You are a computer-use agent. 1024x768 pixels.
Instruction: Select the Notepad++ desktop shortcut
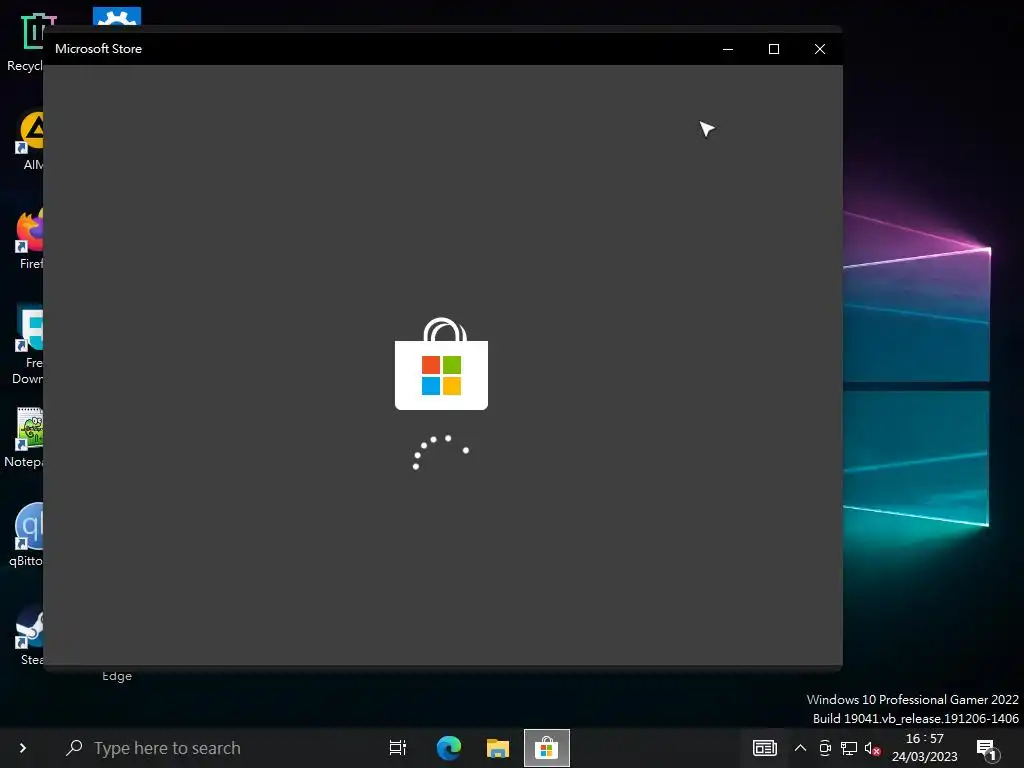25,438
